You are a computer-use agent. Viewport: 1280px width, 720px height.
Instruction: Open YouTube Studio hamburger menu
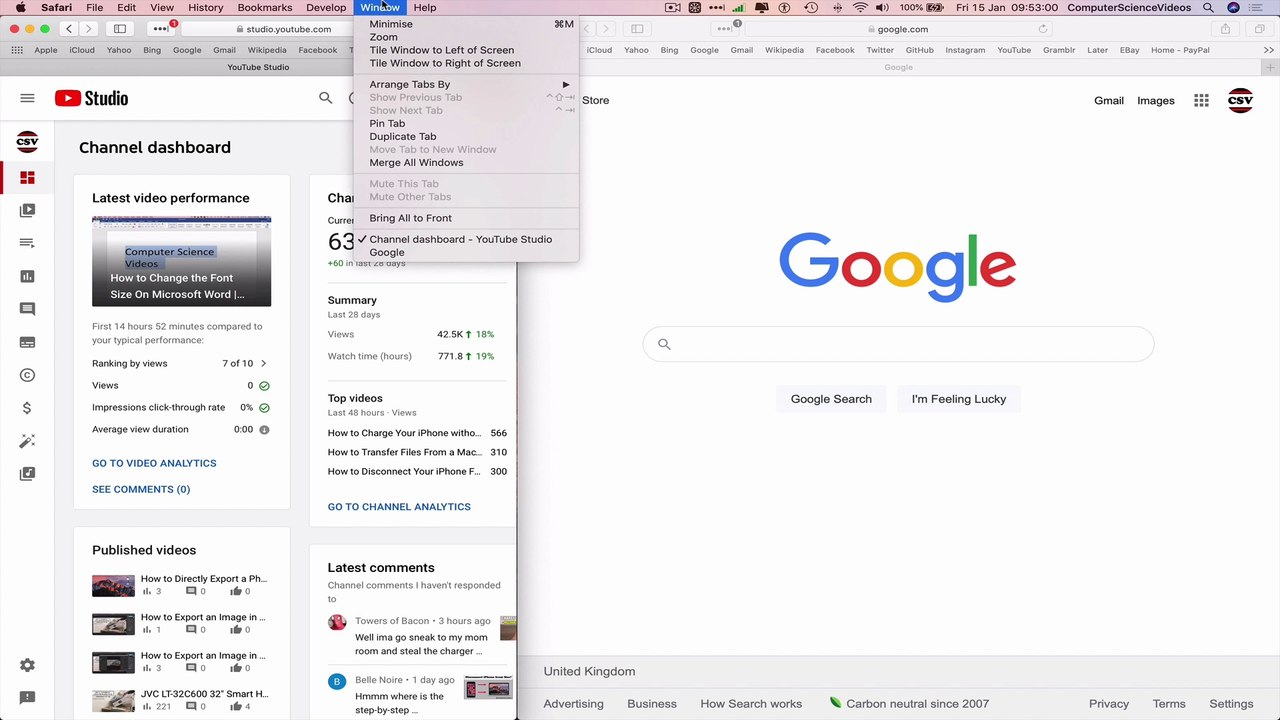click(27, 98)
